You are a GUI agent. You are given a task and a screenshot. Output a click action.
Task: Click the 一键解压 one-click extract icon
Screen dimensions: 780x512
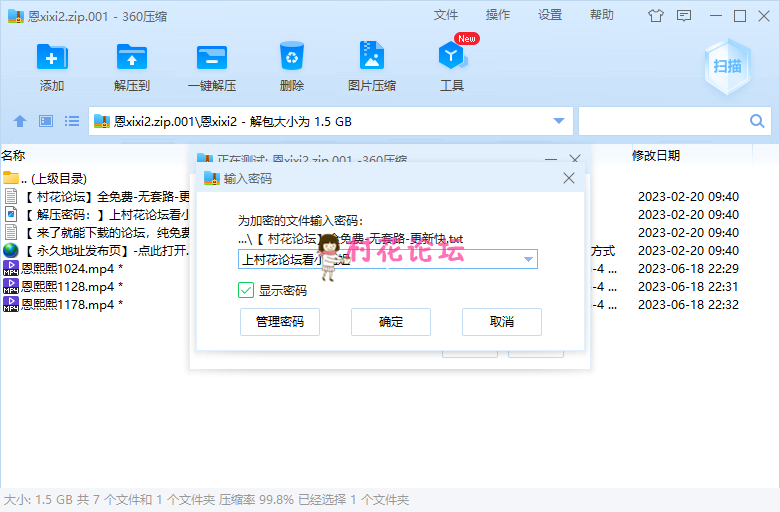212,57
